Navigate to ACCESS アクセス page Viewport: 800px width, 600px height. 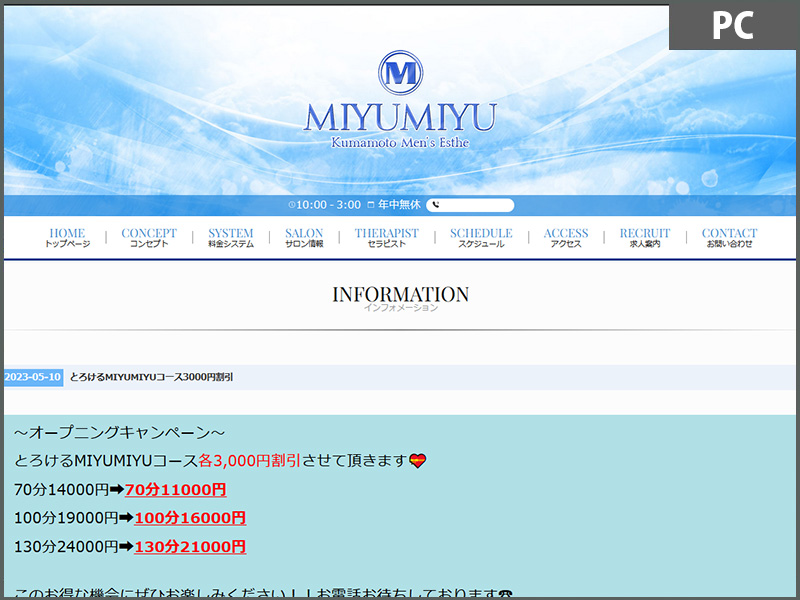(x=566, y=238)
